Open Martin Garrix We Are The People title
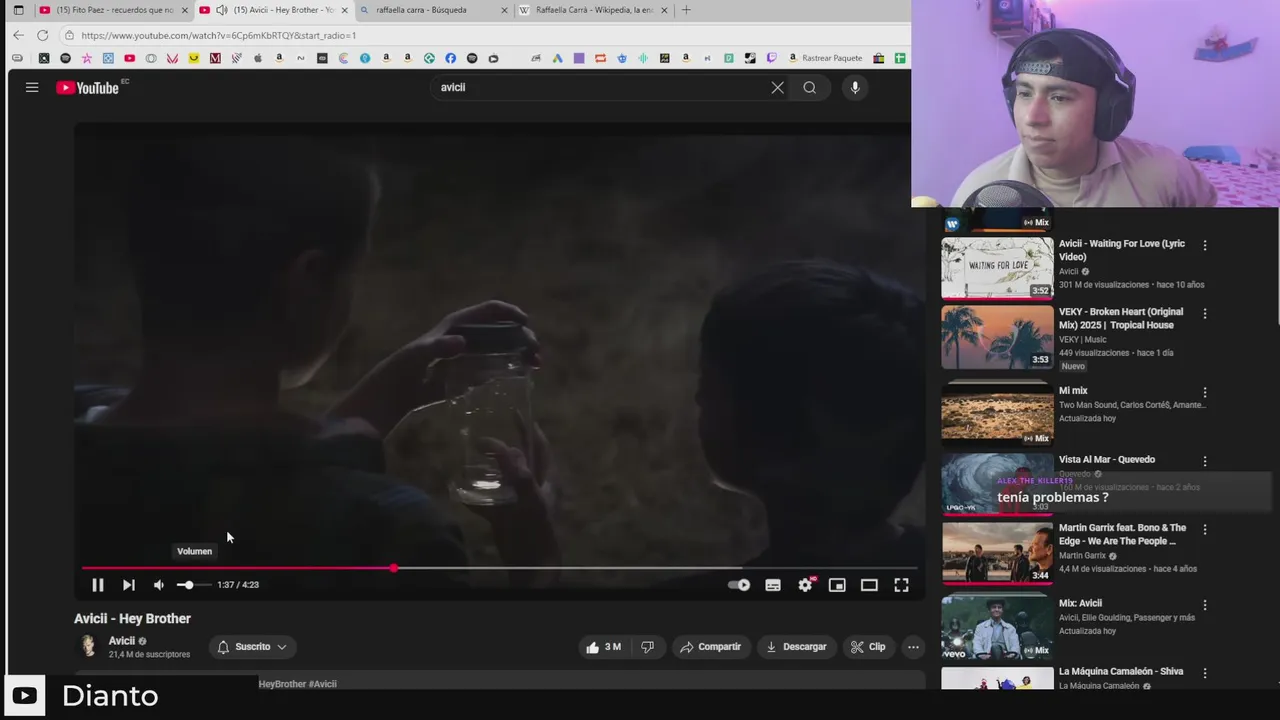Screen dimensions: 1280x720 tap(1122, 534)
